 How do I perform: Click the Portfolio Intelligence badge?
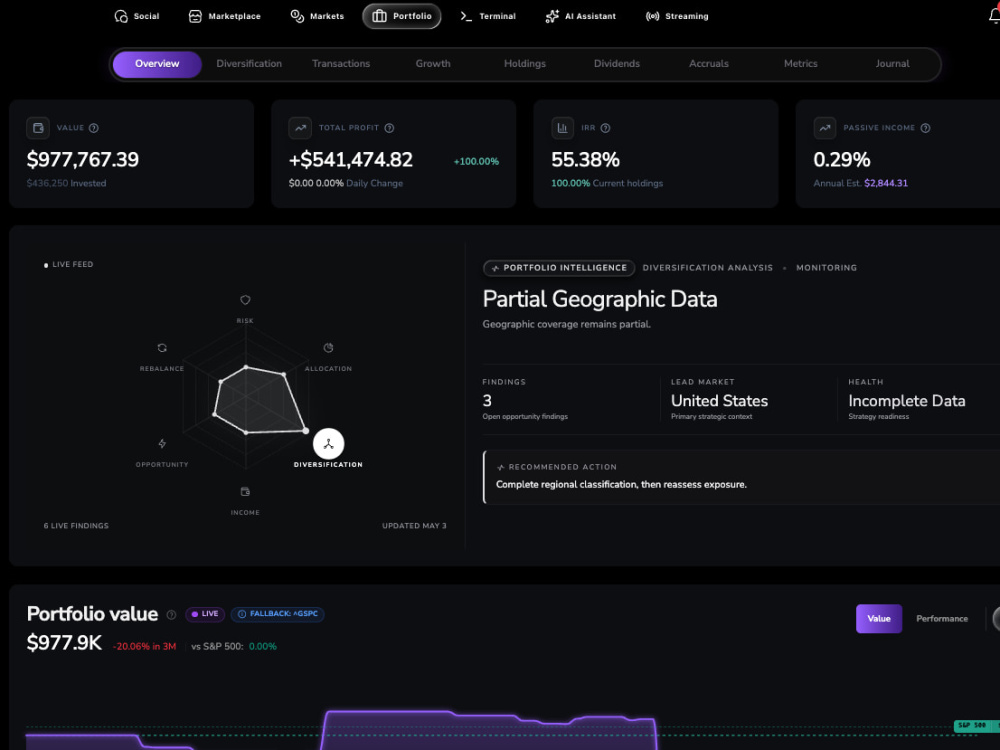point(559,268)
